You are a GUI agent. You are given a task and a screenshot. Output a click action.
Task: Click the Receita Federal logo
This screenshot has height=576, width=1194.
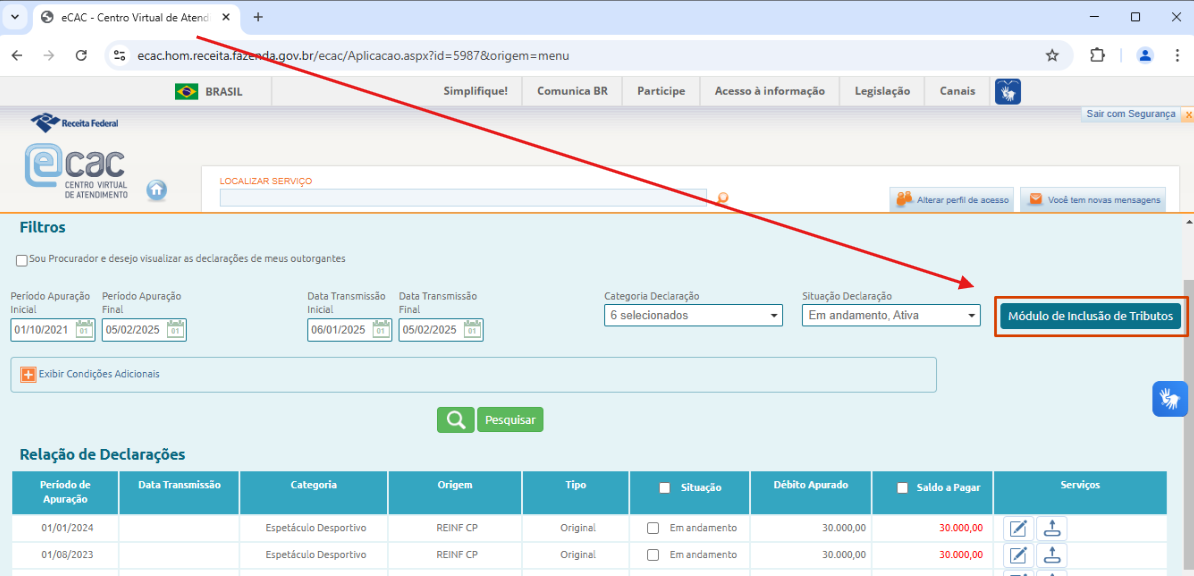[x=75, y=121]
